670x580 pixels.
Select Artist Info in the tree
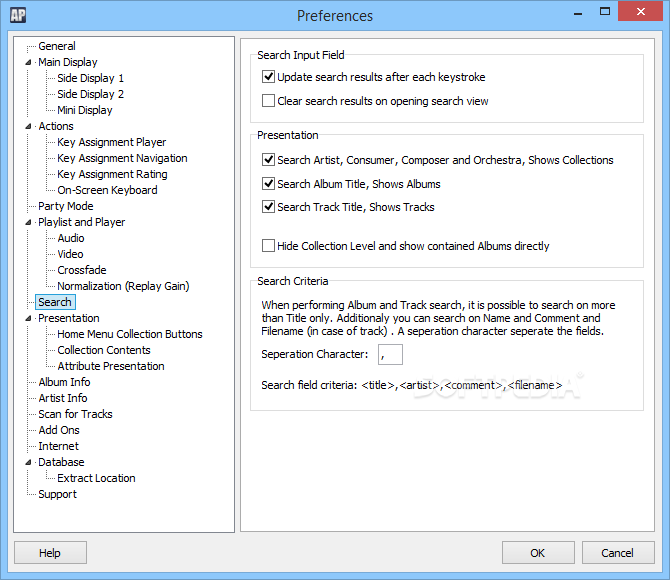tap(63, 398)
